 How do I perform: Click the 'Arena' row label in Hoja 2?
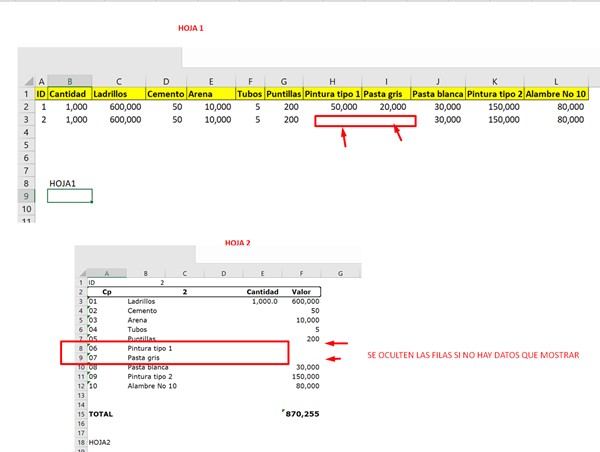pyautogui.click(x=137, y=320)
